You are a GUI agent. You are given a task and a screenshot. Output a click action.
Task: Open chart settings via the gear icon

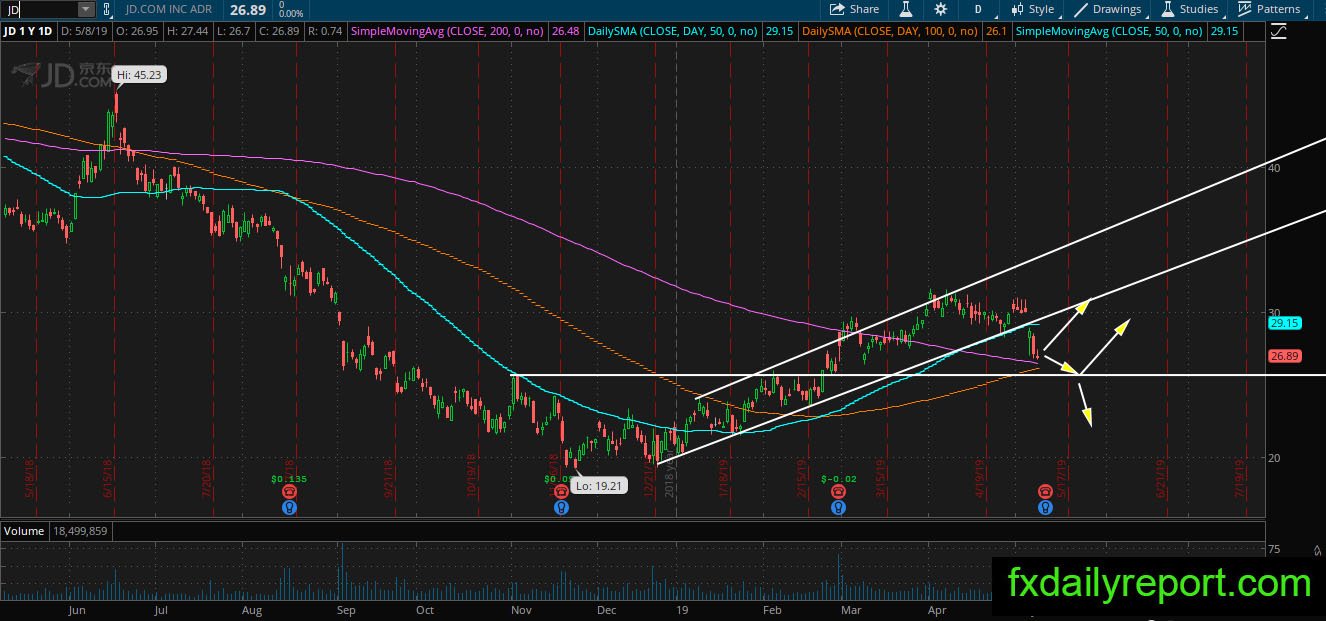[x=941, y=9]
